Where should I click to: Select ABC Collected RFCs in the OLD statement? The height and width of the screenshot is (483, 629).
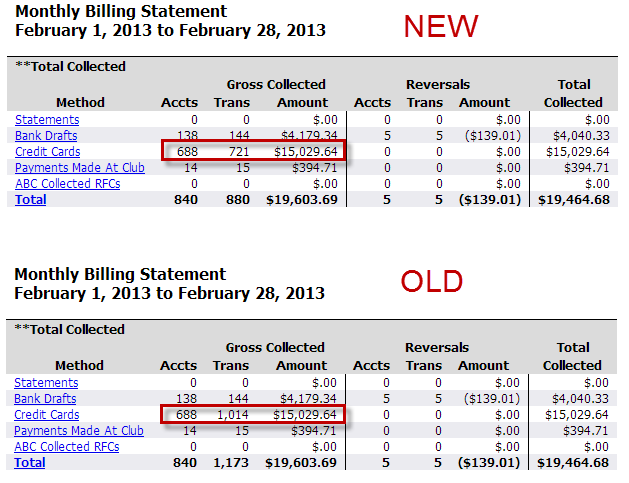(69, 447)
